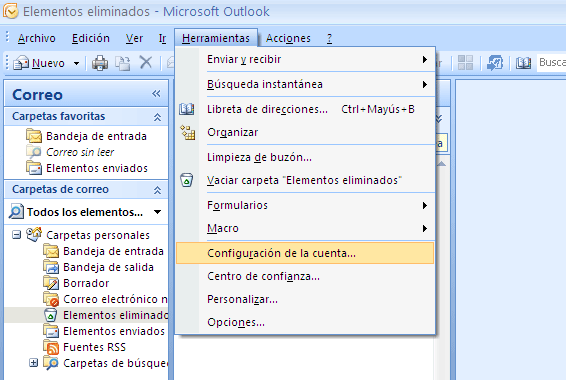Open the Acciones menu
The image size is (567, 381).
pyautogui.click(x=288, y=38)
